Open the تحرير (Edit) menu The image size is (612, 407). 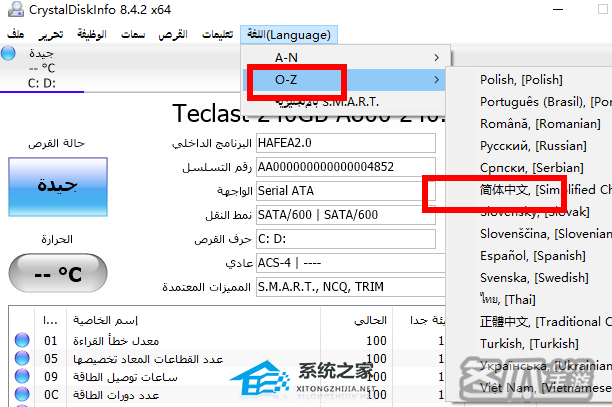pyautogui.click(x=51, y=35)
